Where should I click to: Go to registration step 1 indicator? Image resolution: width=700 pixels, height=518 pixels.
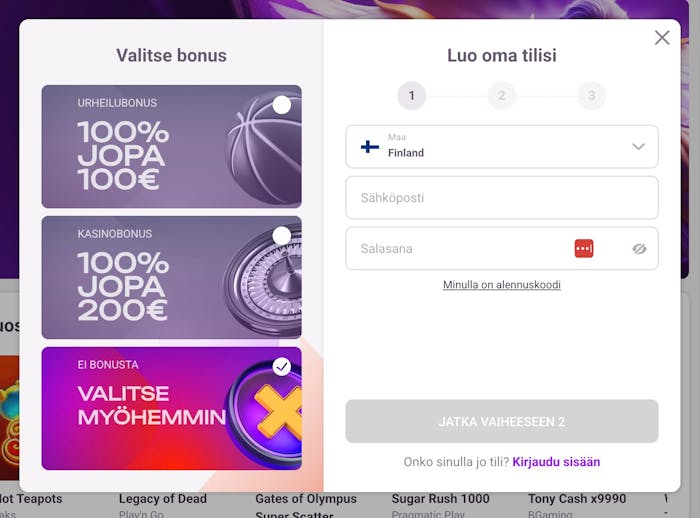point(412,96)
